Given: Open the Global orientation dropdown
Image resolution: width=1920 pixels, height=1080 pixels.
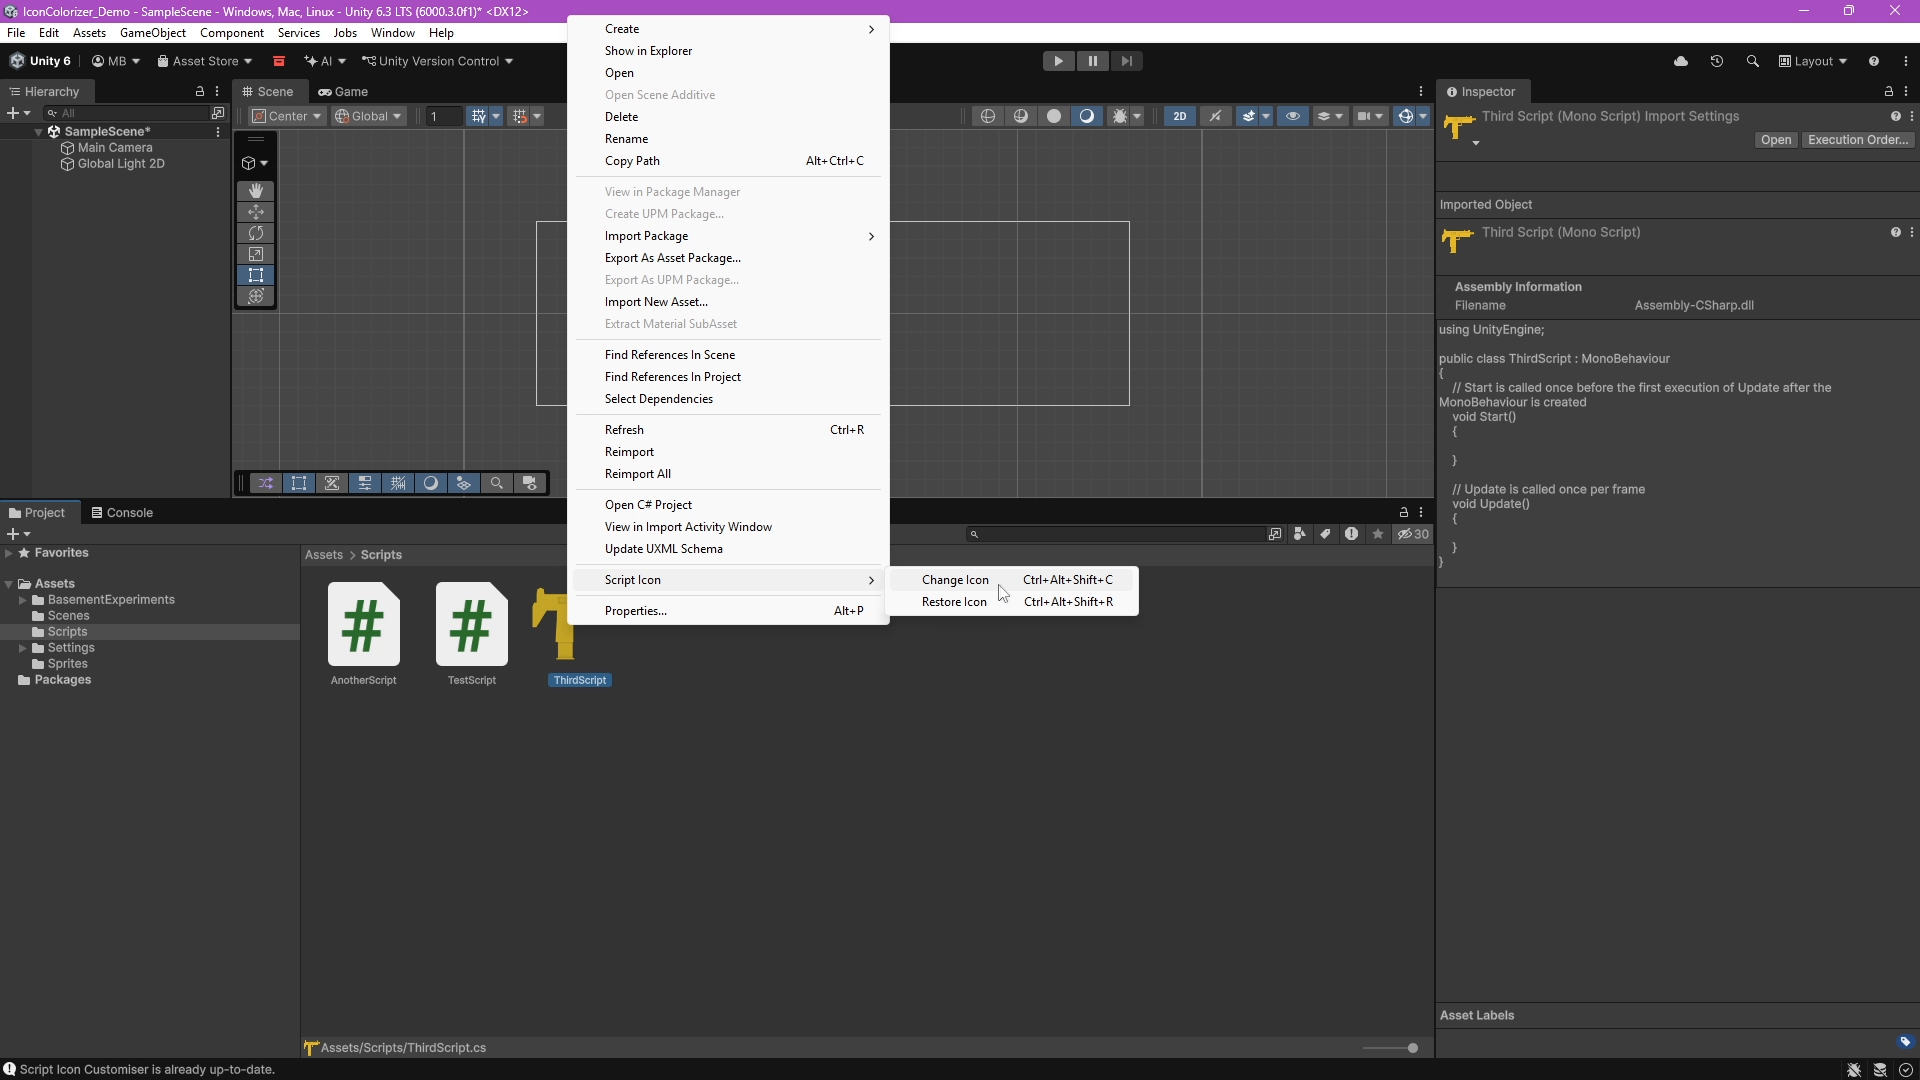Looking at the screenshot, I should (x=368, y=116).
